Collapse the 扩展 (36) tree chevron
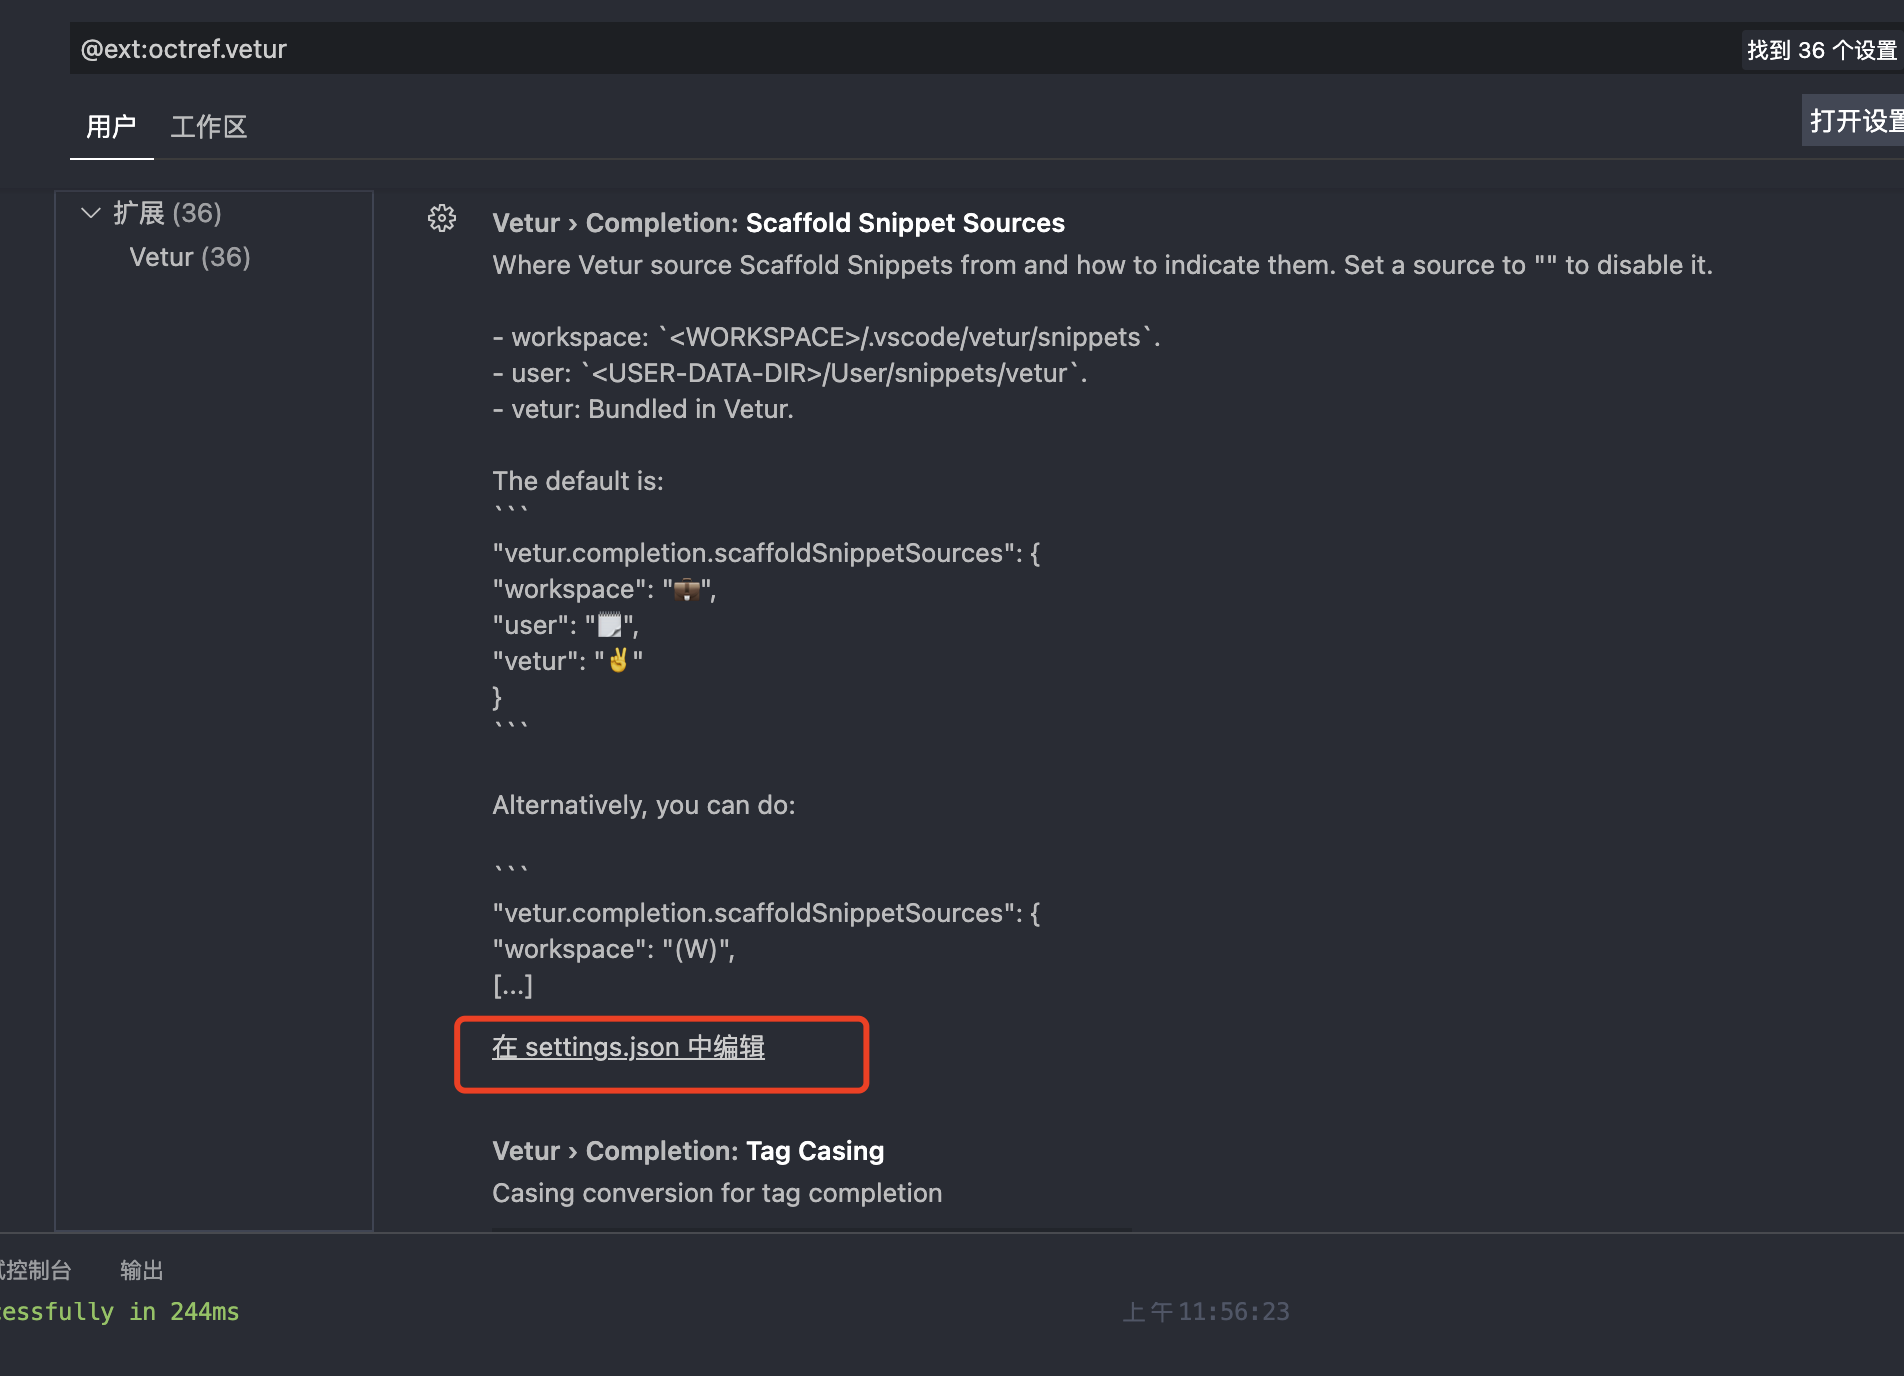 pos(91,213)
